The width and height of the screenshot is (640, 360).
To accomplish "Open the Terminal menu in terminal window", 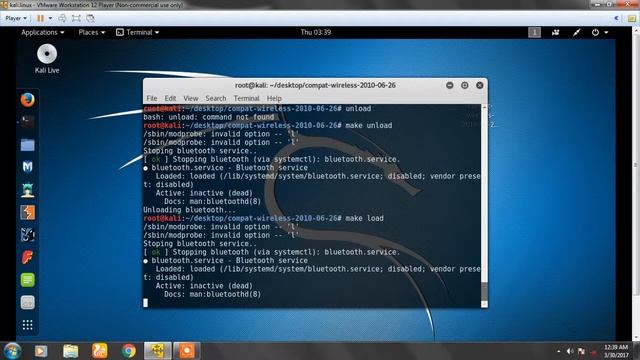I will click(246, 98).
